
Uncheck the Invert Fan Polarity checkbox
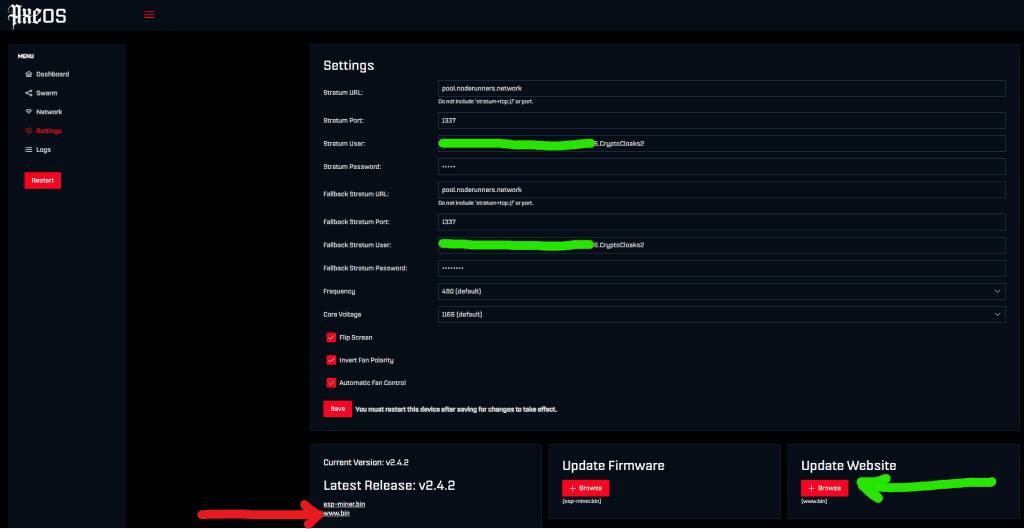[331, 360]
